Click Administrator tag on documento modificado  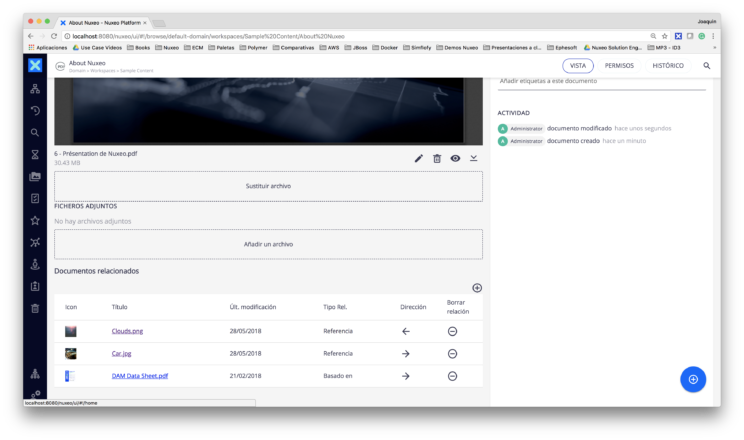pyautogui.click(x=526, y=129)
